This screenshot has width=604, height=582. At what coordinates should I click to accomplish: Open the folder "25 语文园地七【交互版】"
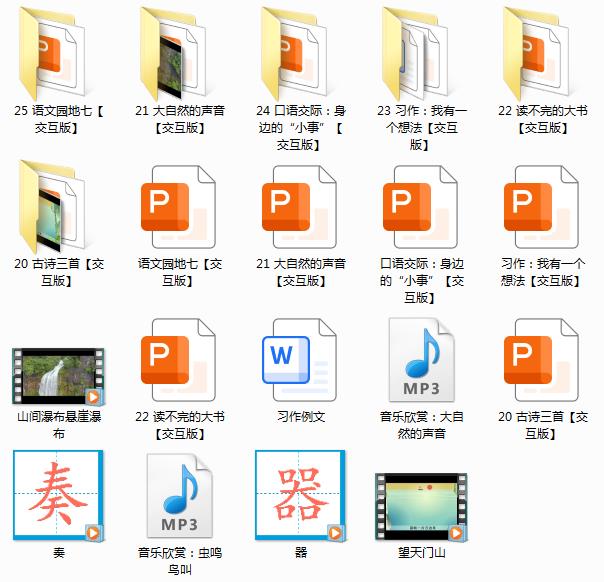tap(58, 52)
